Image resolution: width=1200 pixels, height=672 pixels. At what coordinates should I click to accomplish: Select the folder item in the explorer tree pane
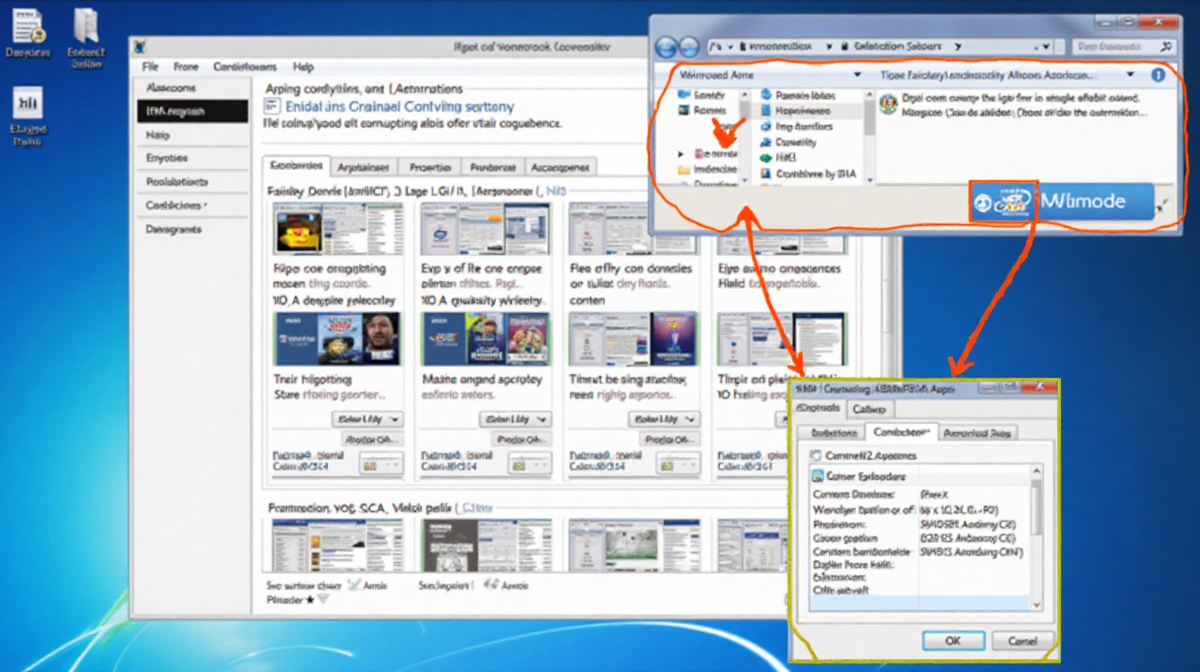coord(707,170)
